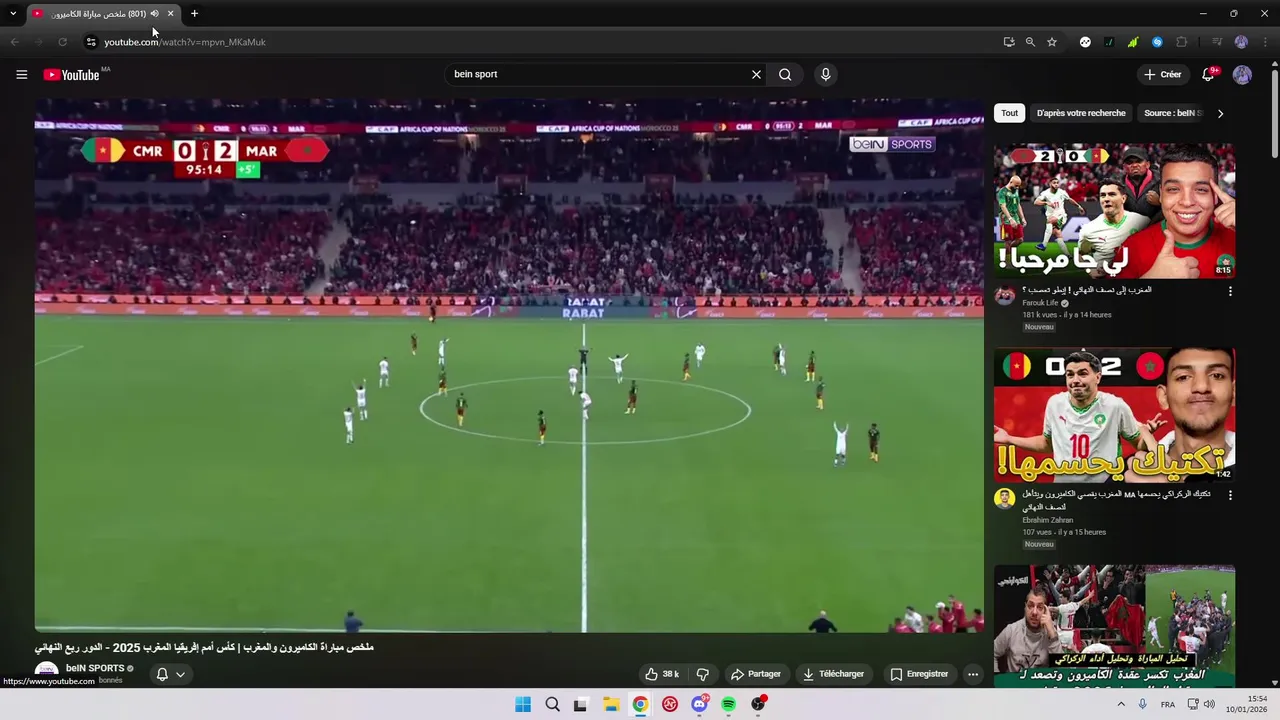Viewport: 1280px width, 720px height.
Task: Open the tab search dropdown arrow
Action: [x=13, y=14]
